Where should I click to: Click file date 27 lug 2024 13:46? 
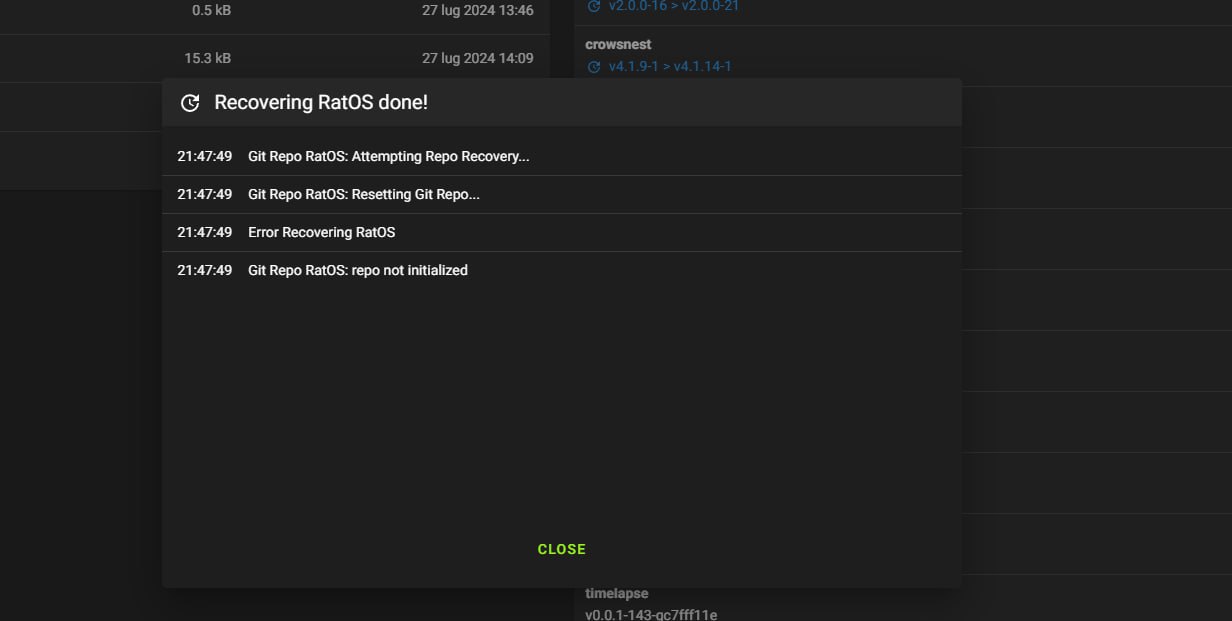pyautogui.click(x=478, y=10)
